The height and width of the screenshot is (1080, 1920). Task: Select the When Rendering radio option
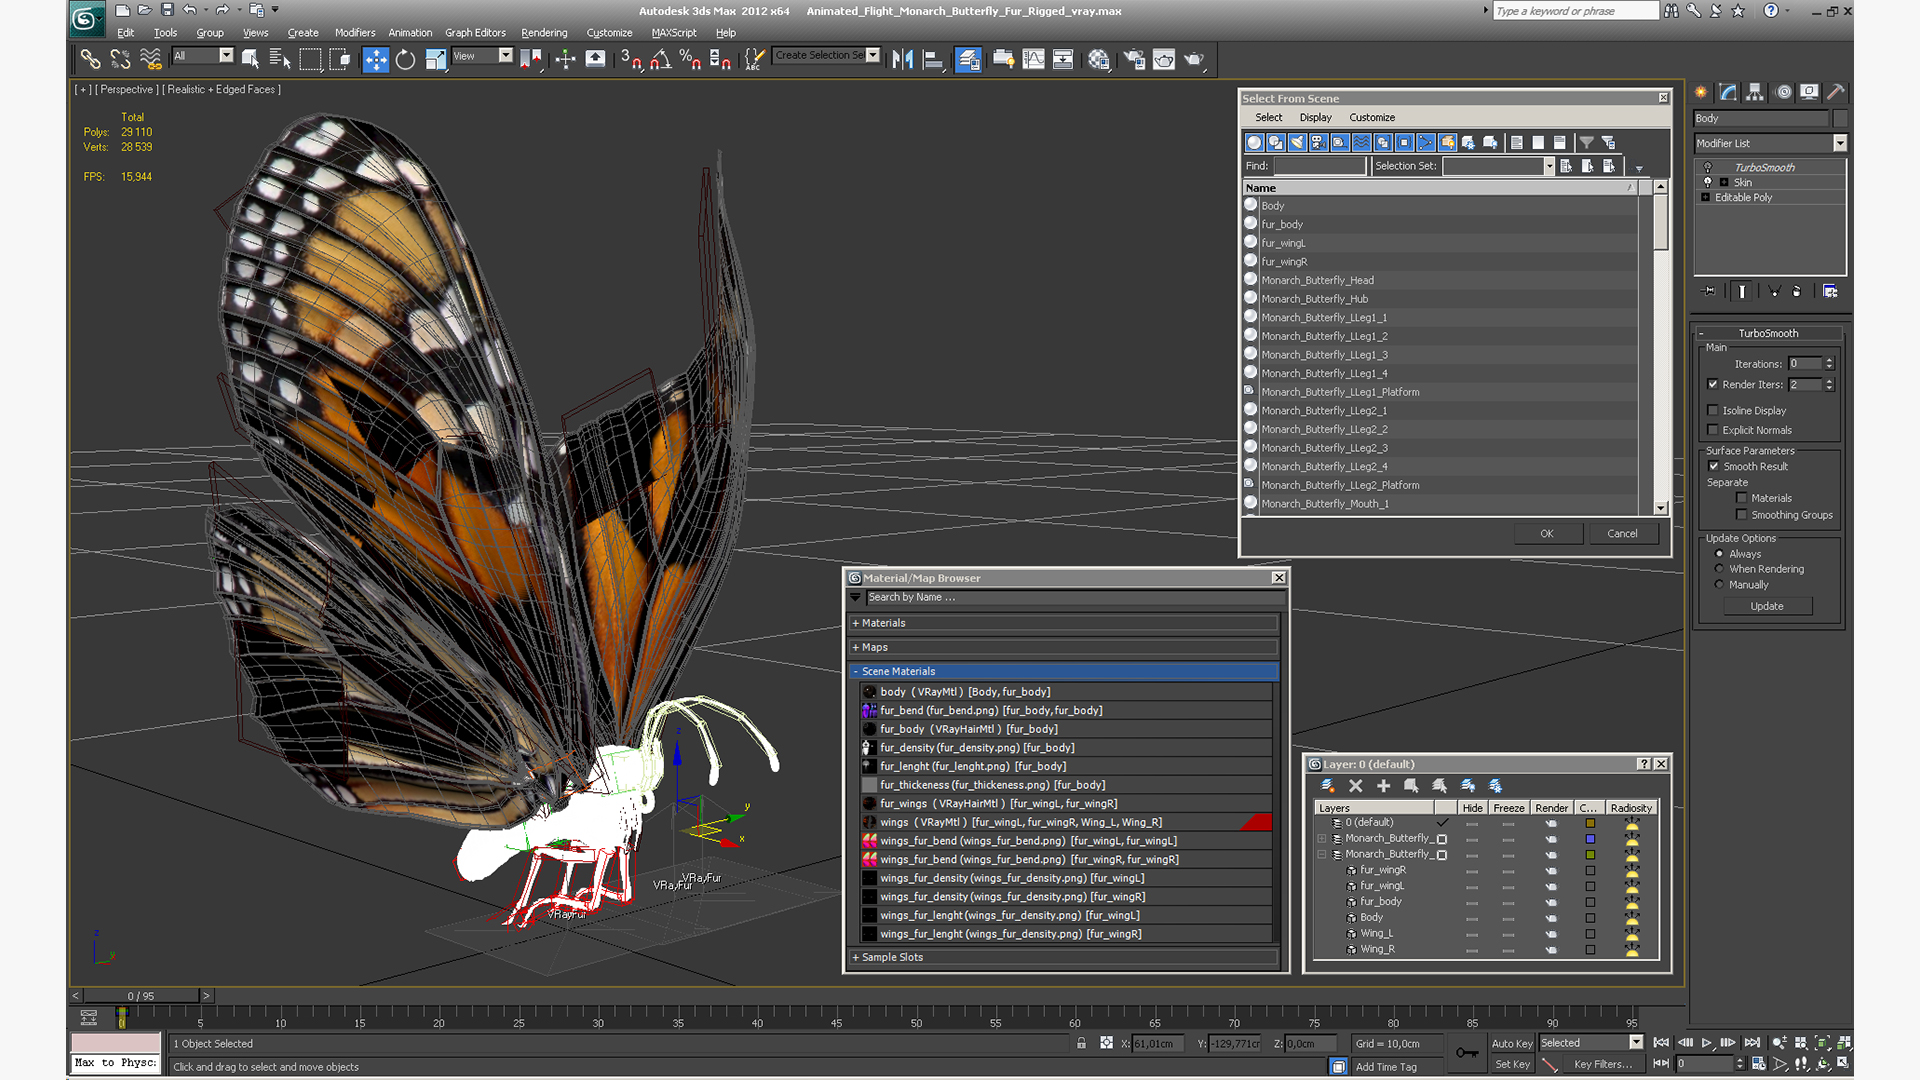[x=1719, y=569]
